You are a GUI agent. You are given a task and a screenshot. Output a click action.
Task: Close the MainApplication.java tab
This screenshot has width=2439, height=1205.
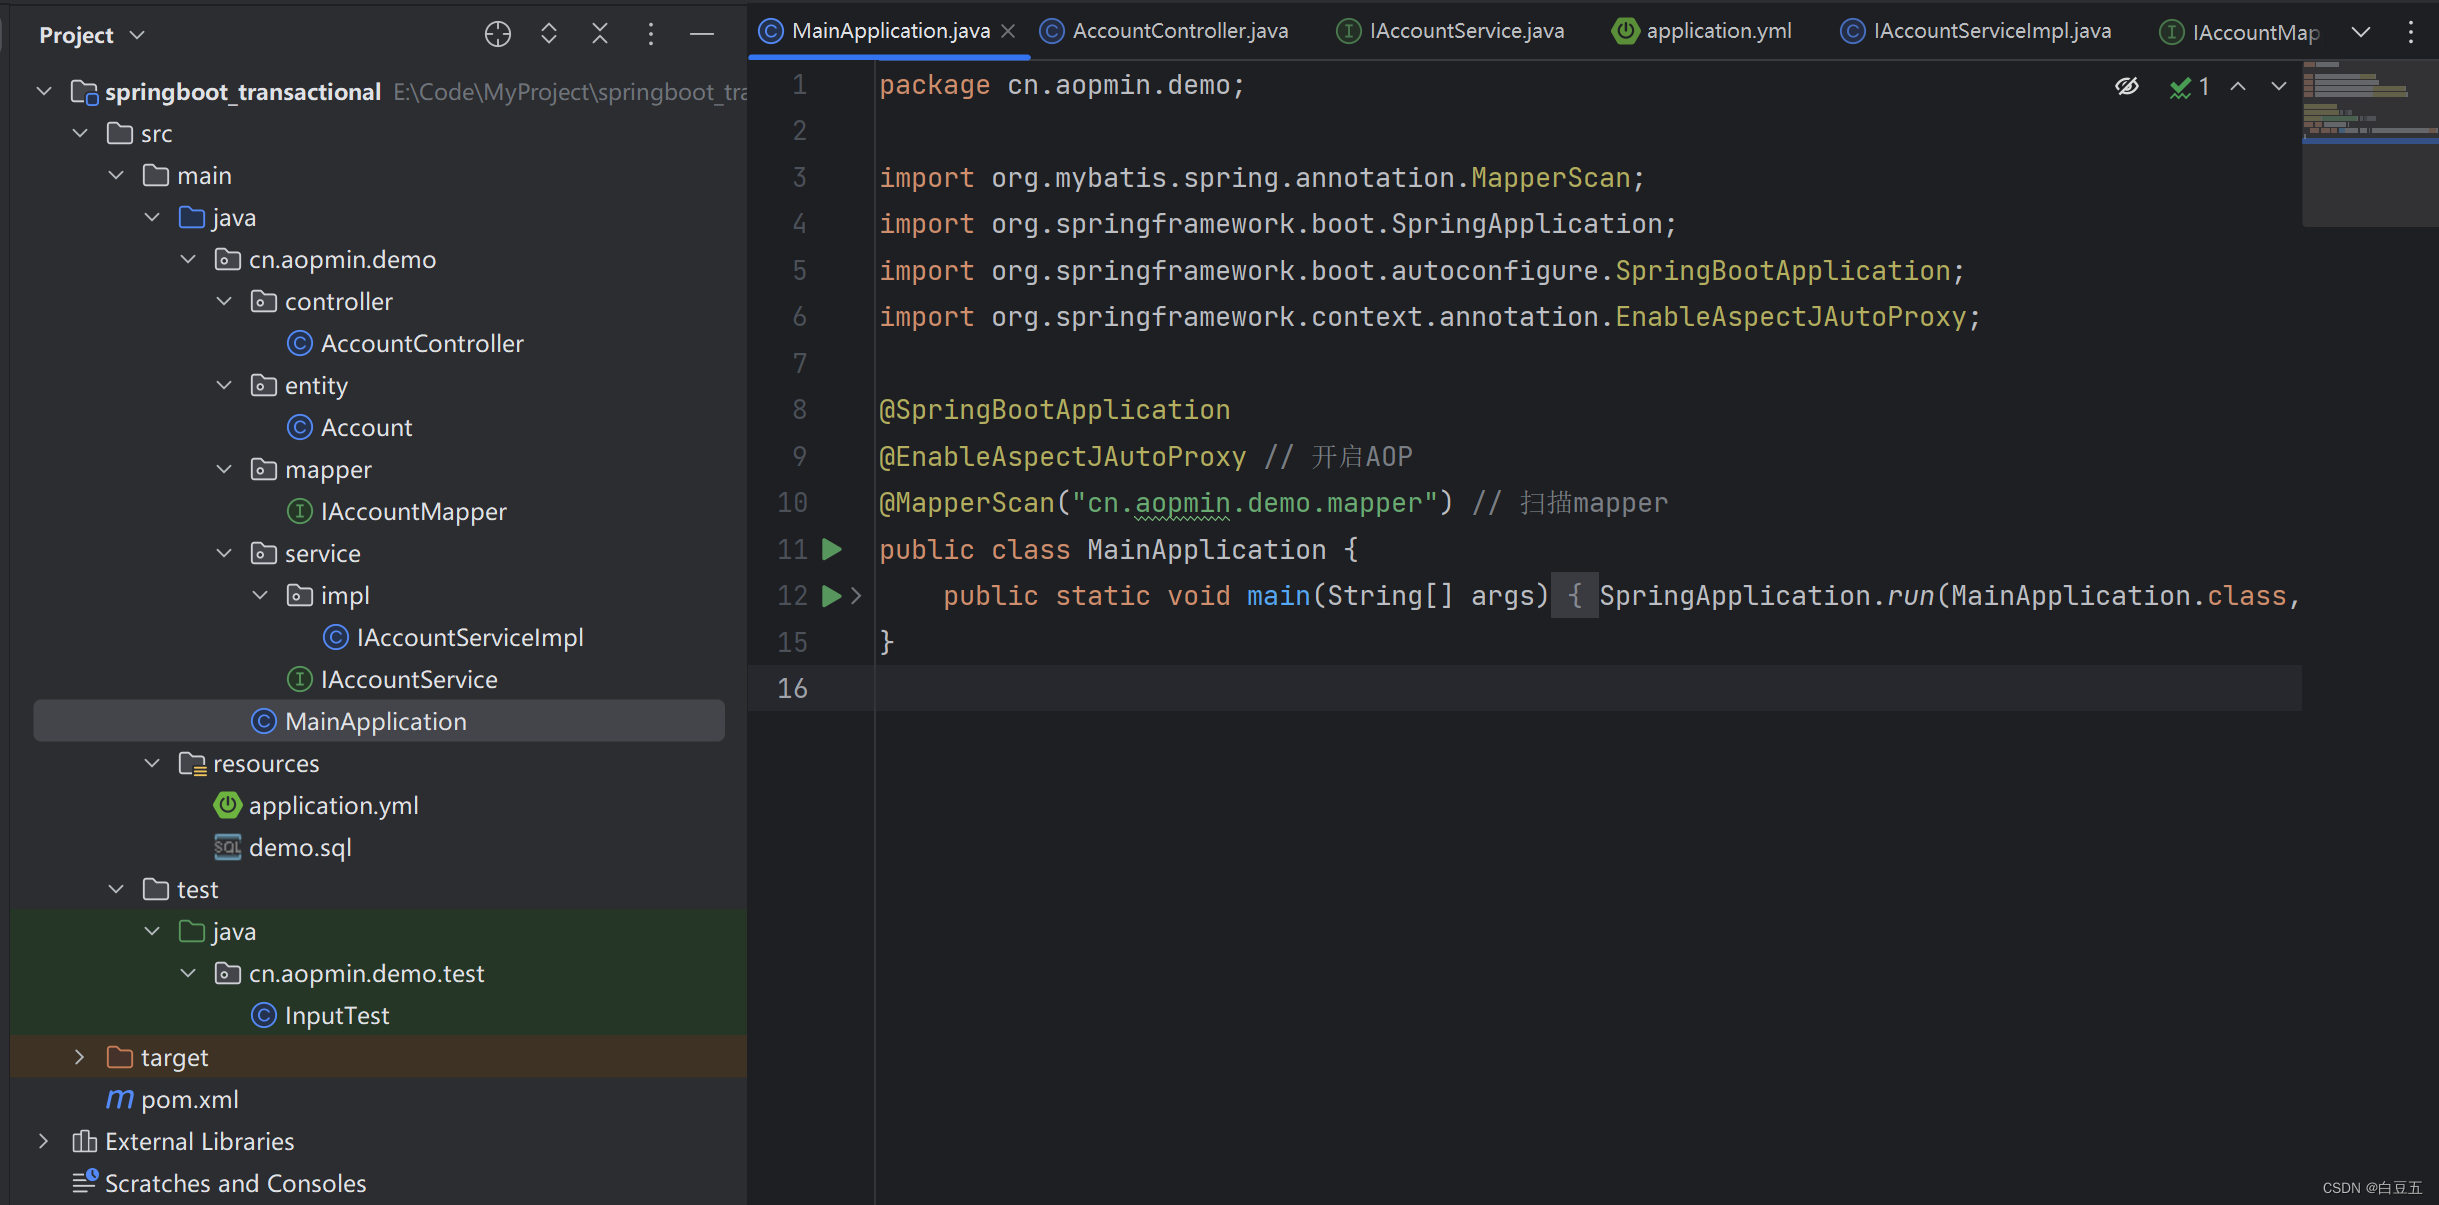pyautogui.click(x=1008, y=31)
